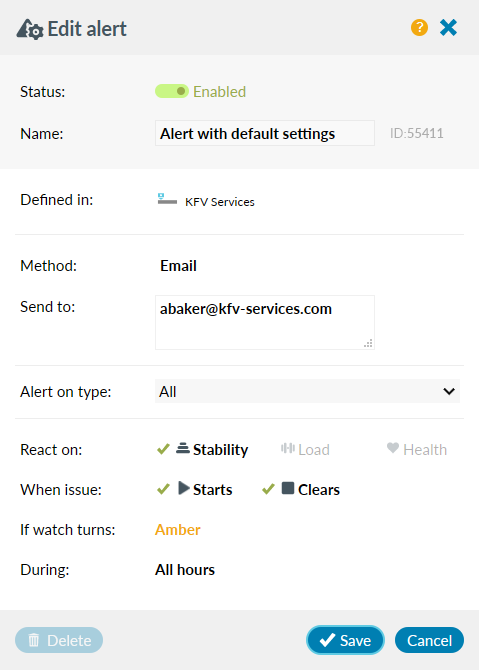
Task: Enable the Health heart option
Action: pyautogui.click(x=417, y=450)
